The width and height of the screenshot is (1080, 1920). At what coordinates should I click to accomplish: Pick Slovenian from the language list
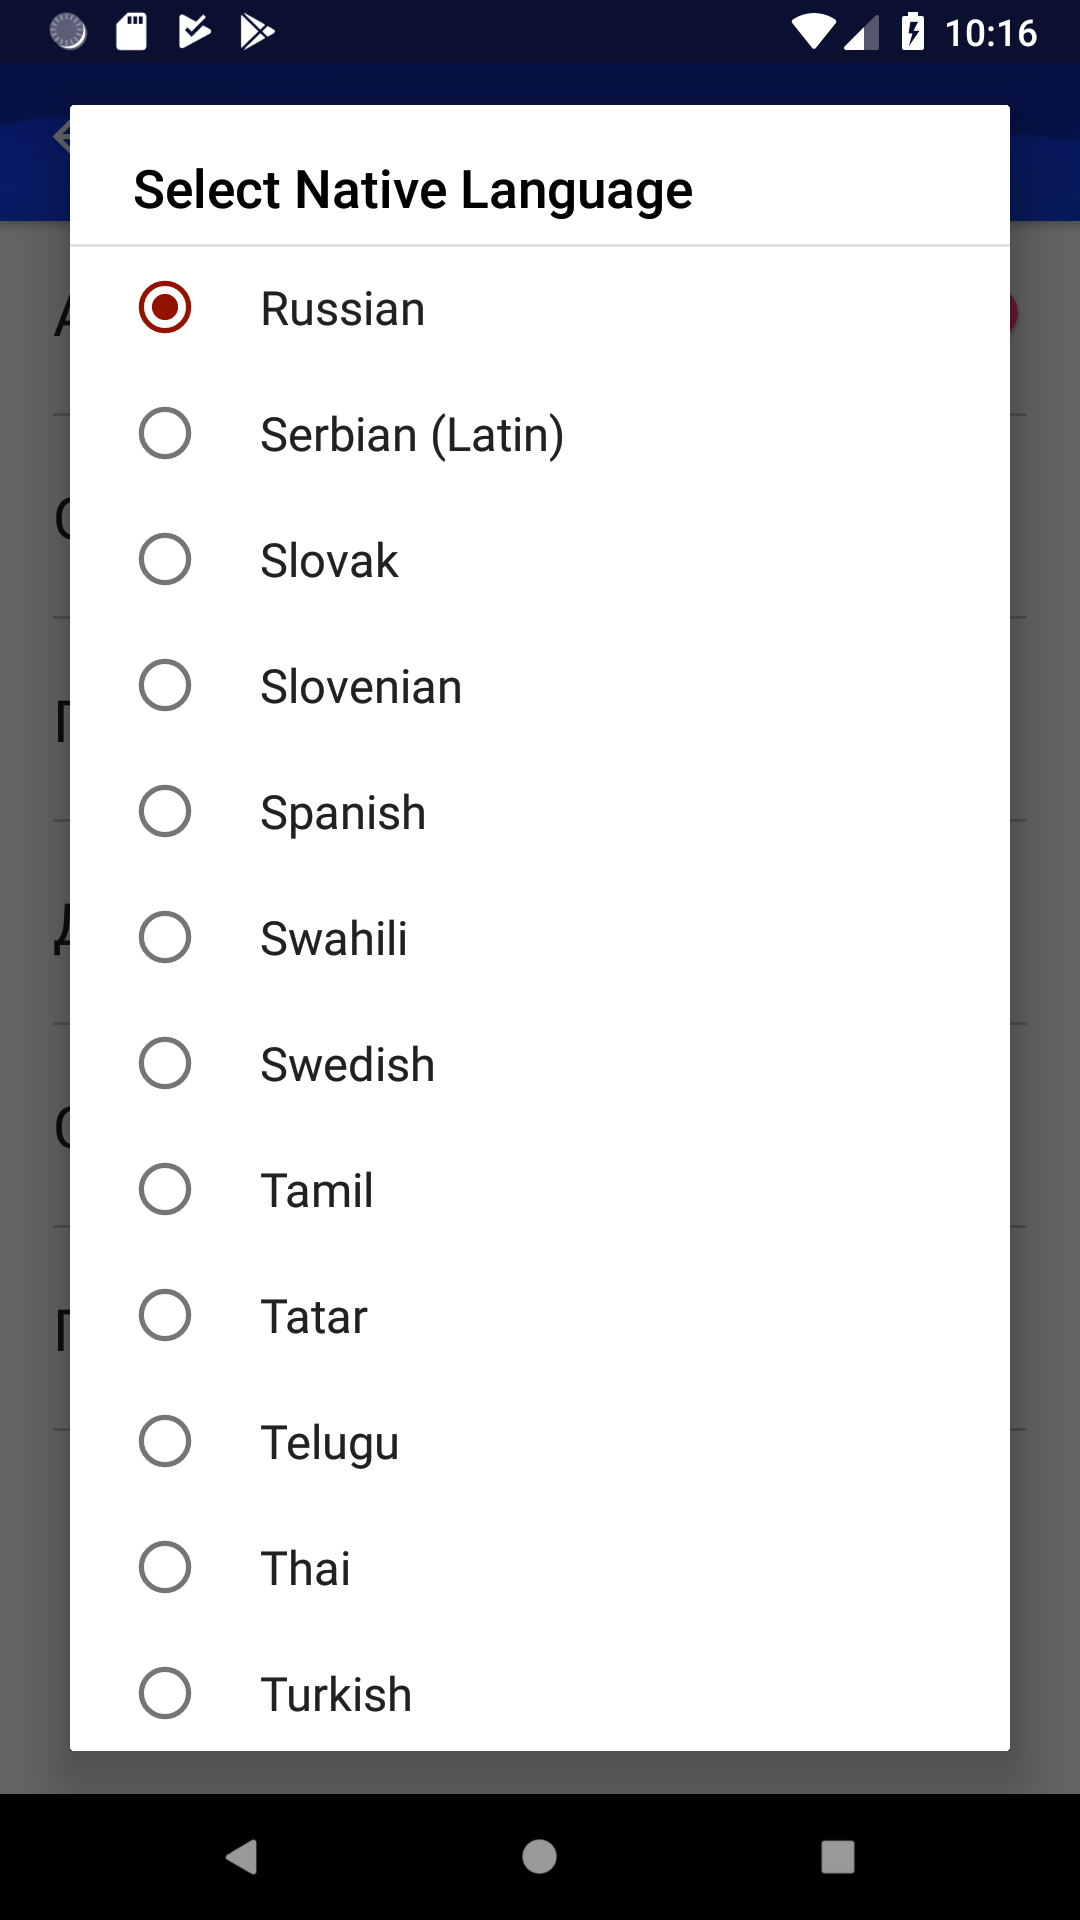540,686
